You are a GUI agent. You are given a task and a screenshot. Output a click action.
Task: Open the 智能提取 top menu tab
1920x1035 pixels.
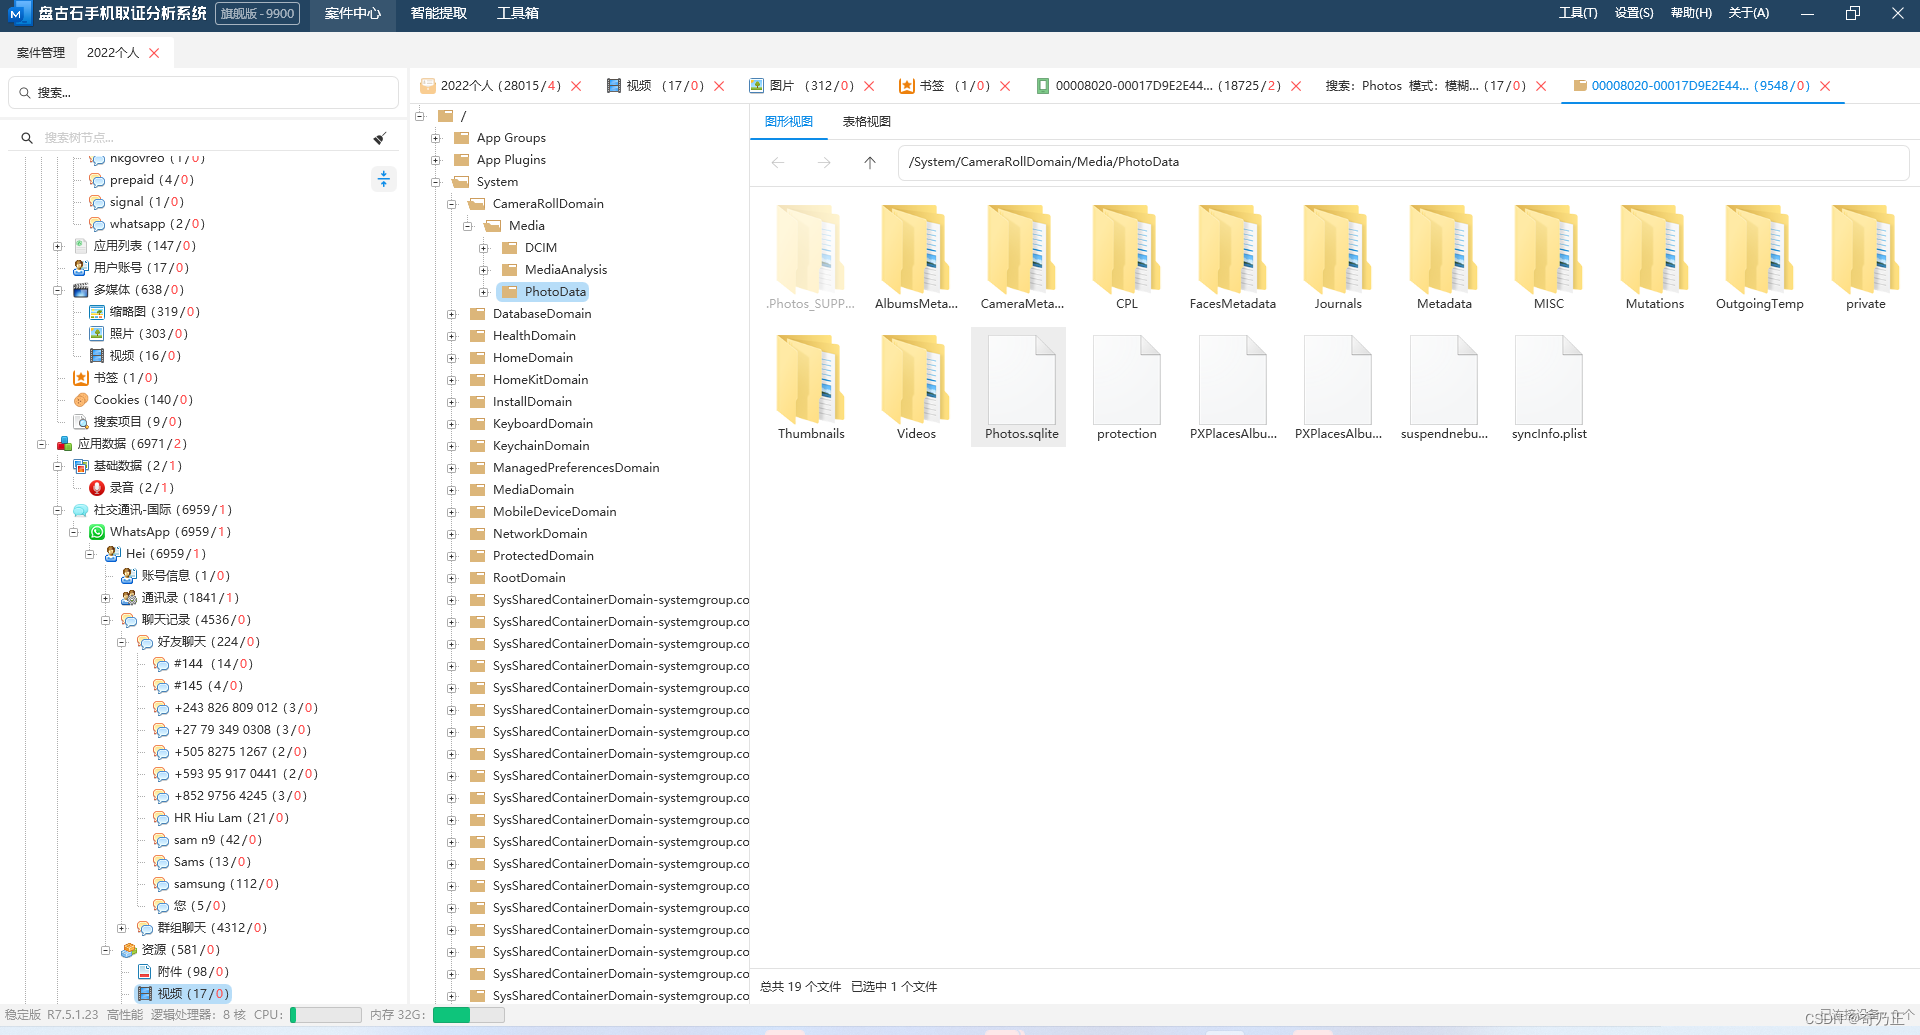[x=438, y=14]
